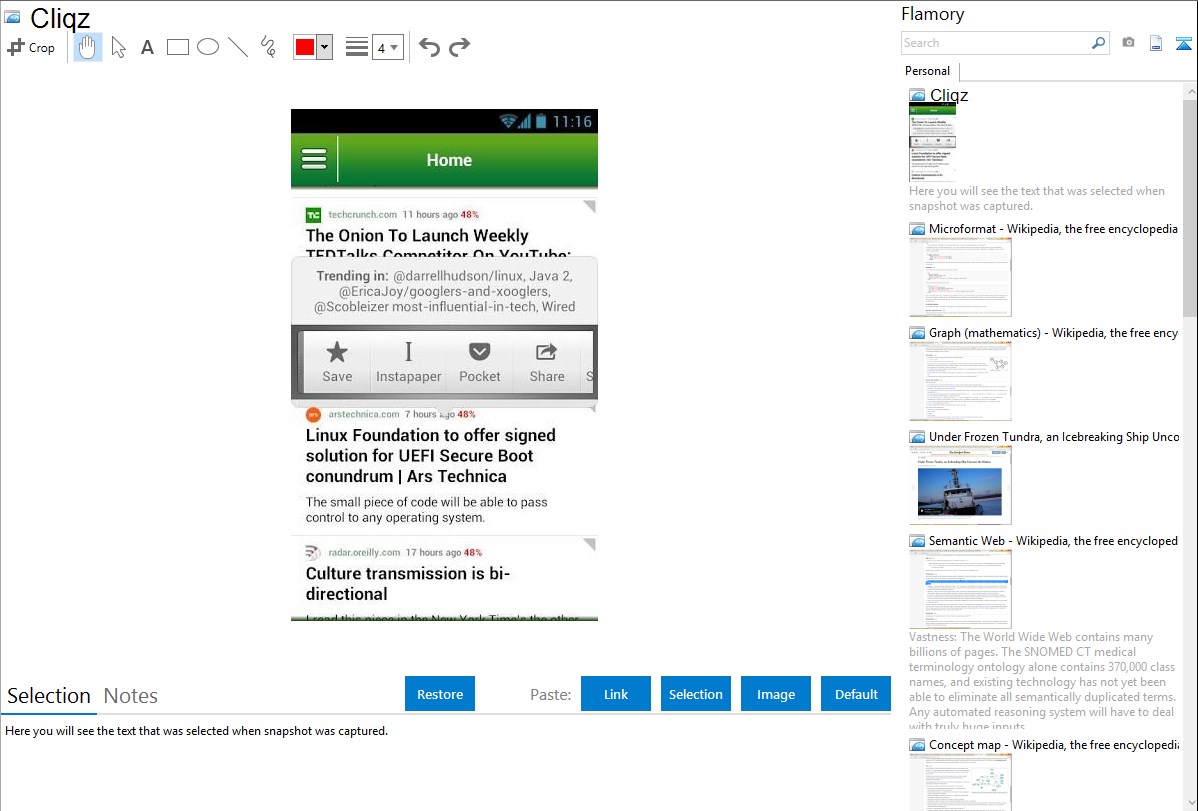Undo the last edit
Screen dimensions: 1198x811
coord(429,47)
